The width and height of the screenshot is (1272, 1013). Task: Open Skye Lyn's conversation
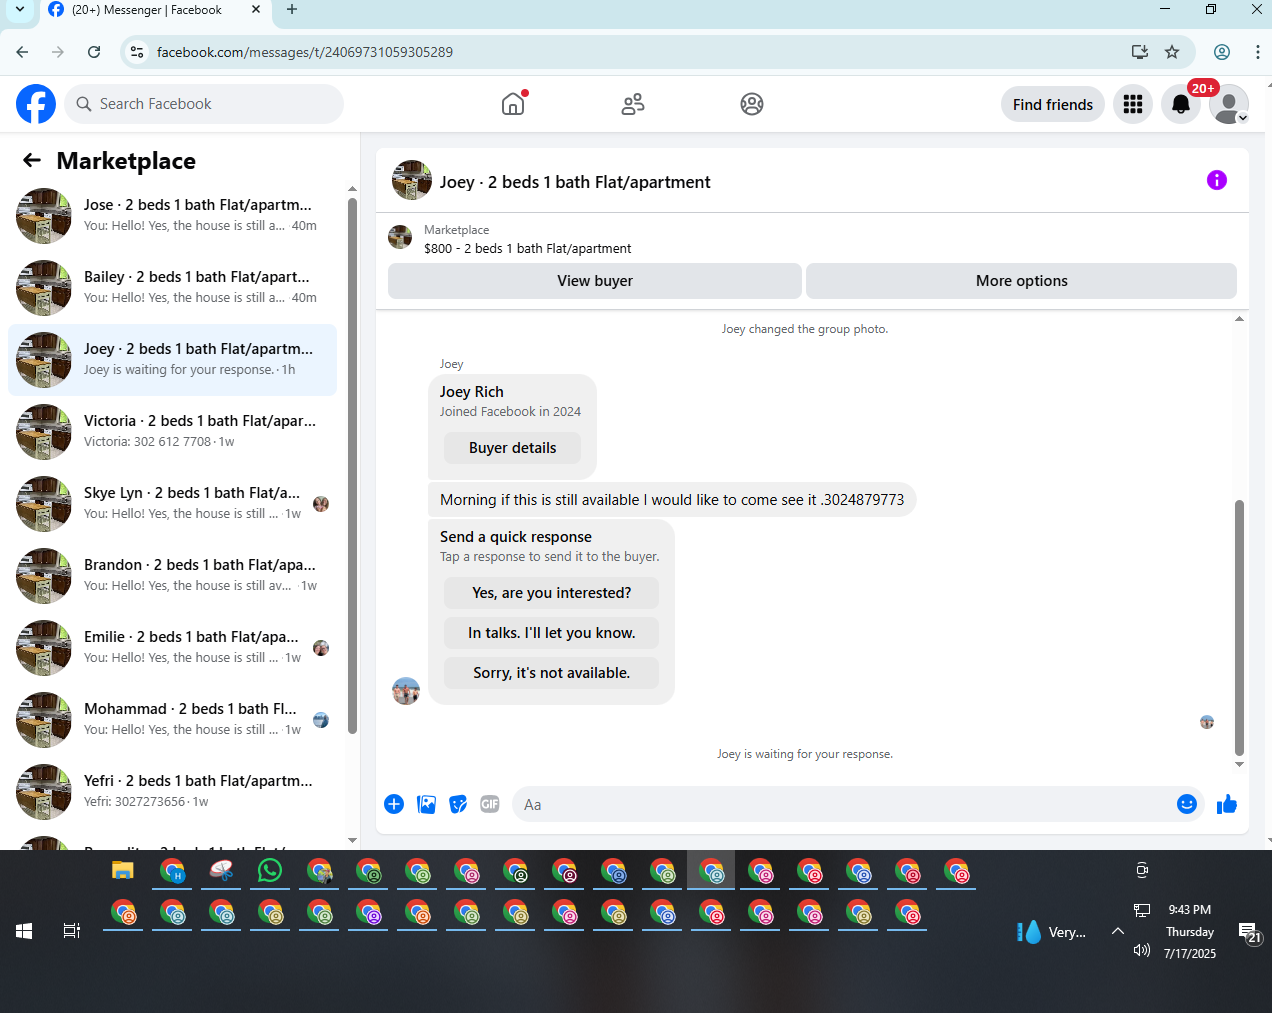[172, 504]
